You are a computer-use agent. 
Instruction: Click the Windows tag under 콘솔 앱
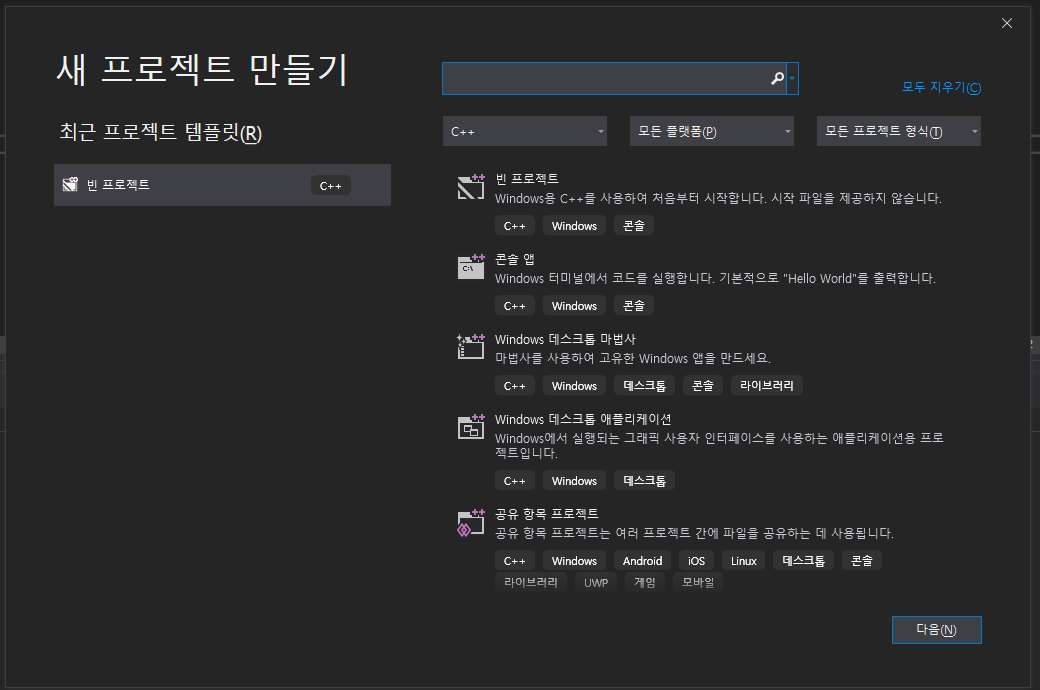574,306
